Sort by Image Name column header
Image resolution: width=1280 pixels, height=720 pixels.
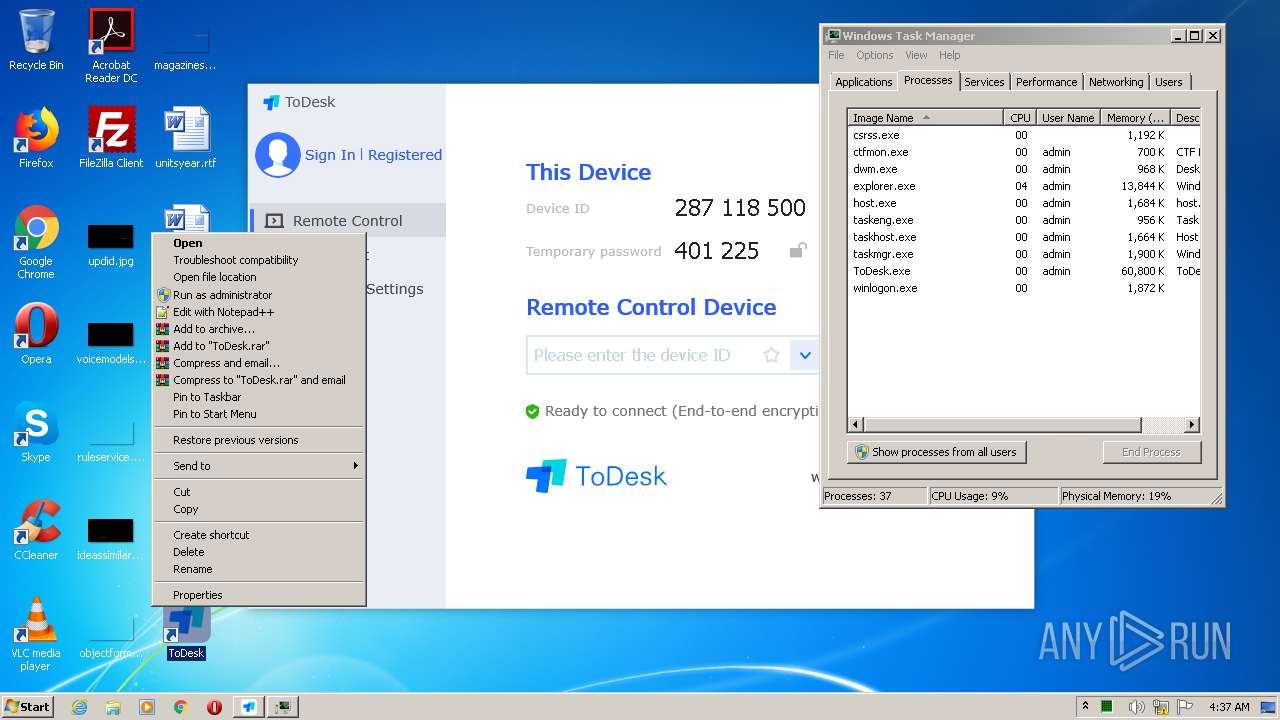point(925,118)
